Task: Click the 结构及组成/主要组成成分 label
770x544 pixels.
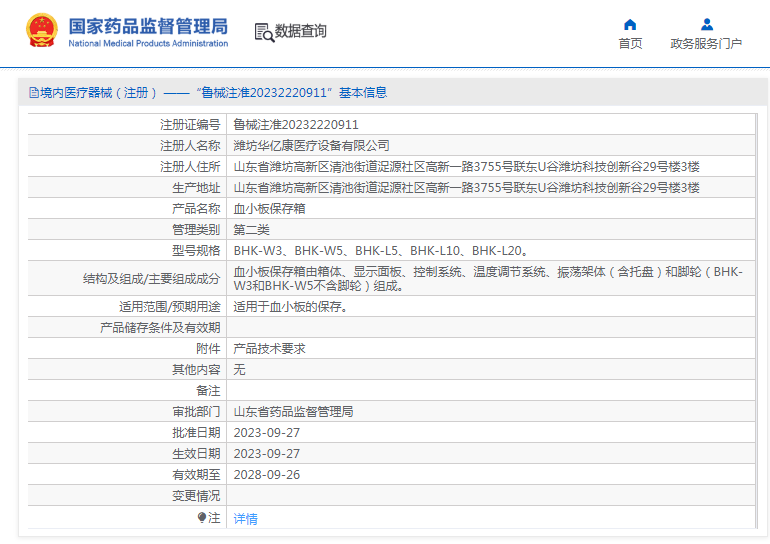Action: click(151, 279)
